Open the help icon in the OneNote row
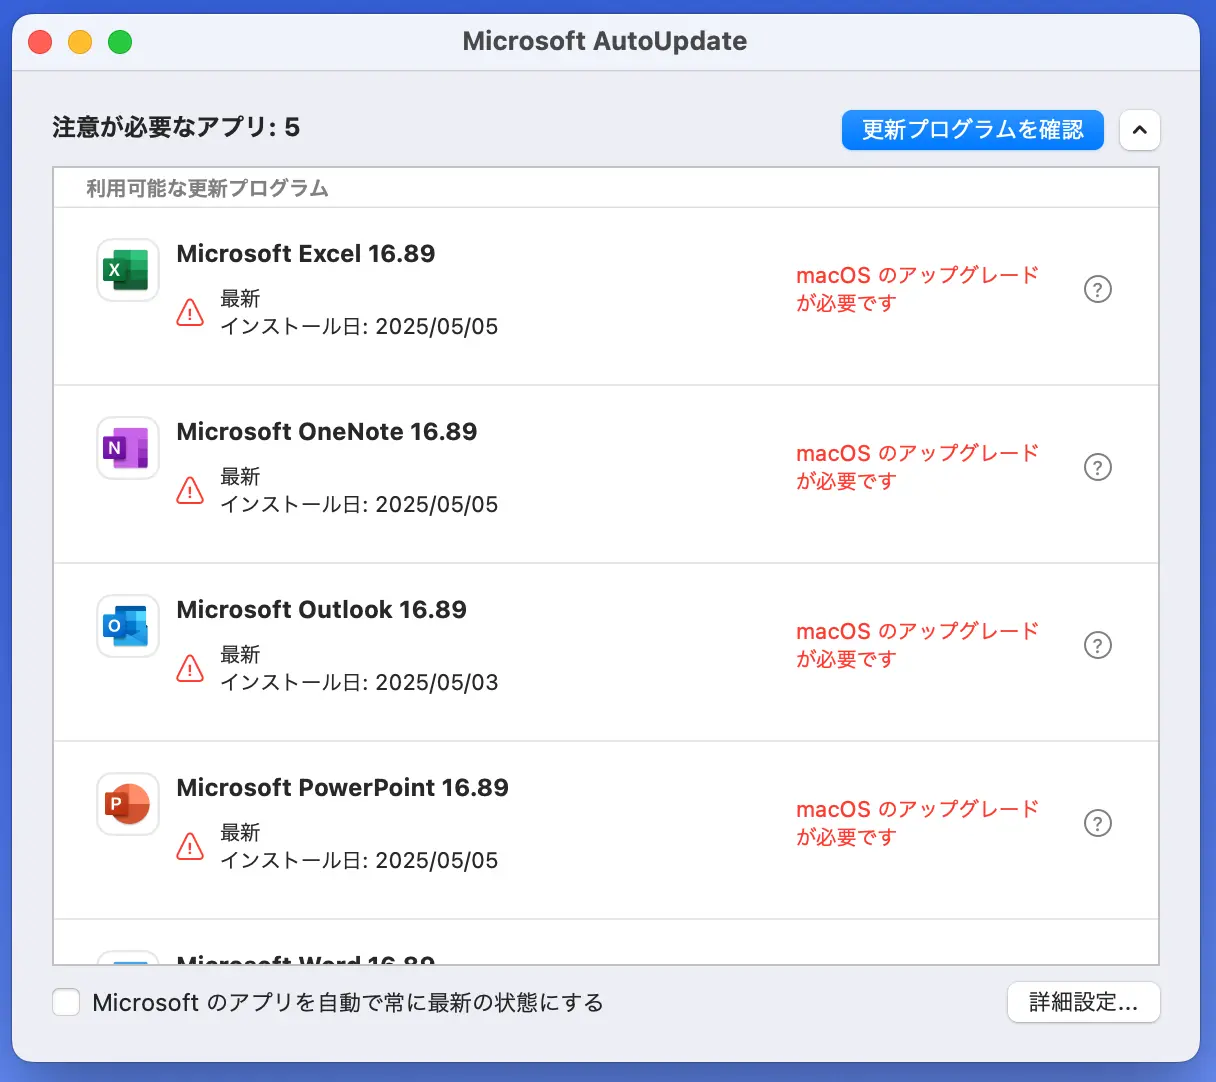Viewport: 1216px width, 1082px height. (x=1097, y=467)
